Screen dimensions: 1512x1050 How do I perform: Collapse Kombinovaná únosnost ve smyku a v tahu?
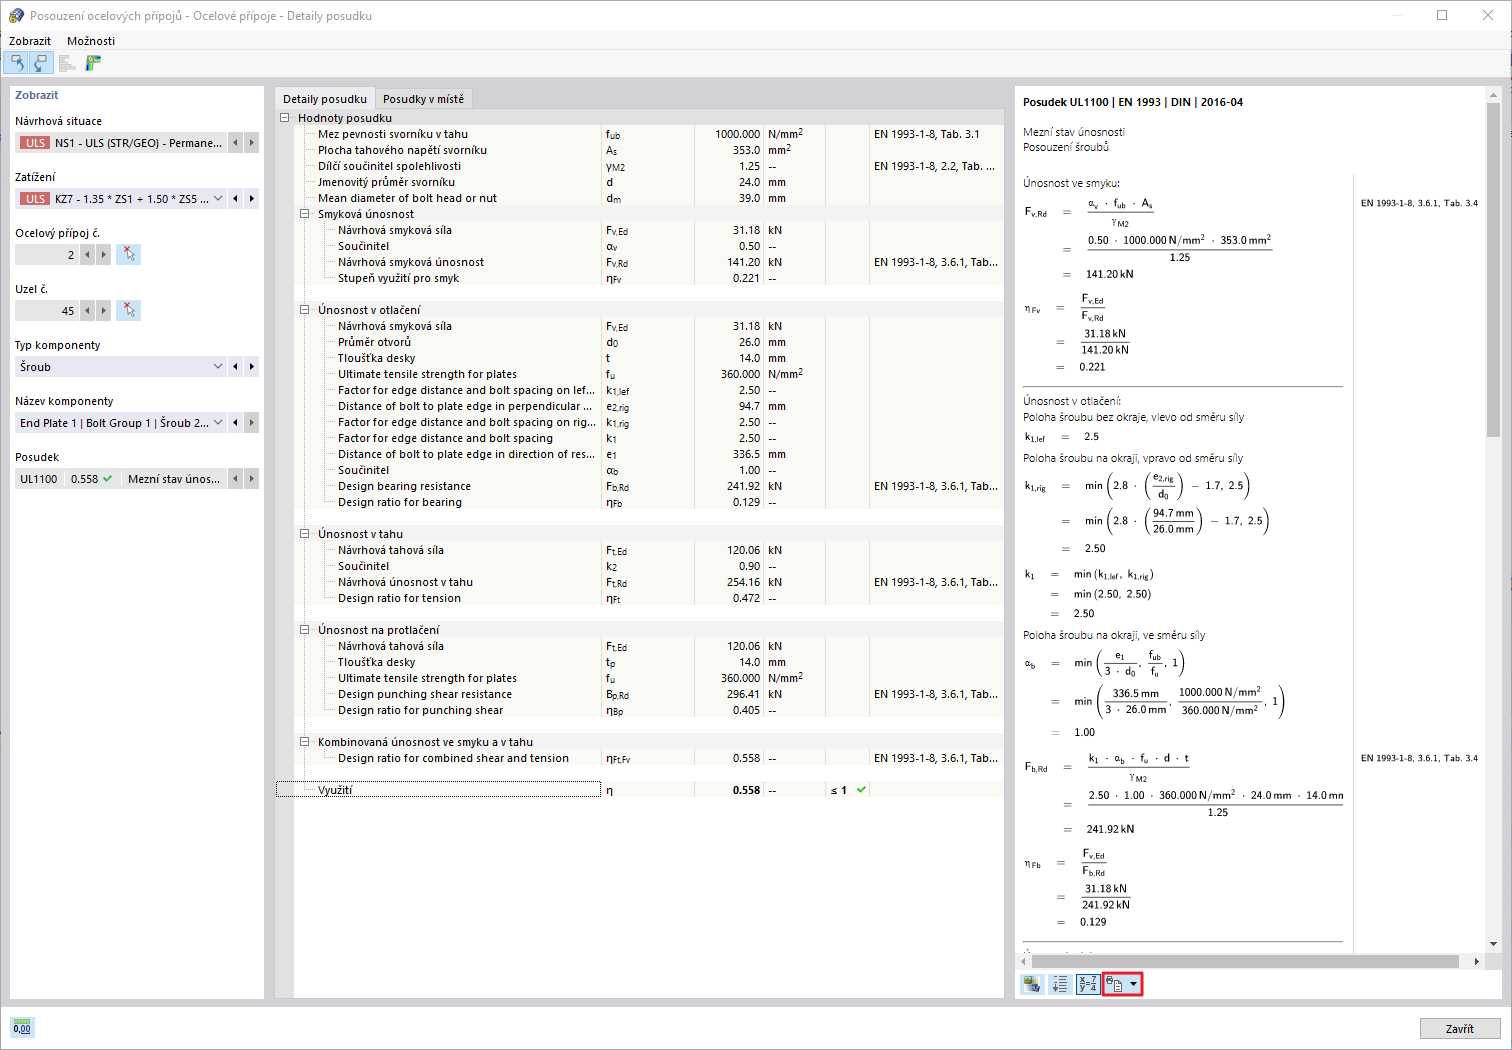pyautogui.click(x=304, y=742)
